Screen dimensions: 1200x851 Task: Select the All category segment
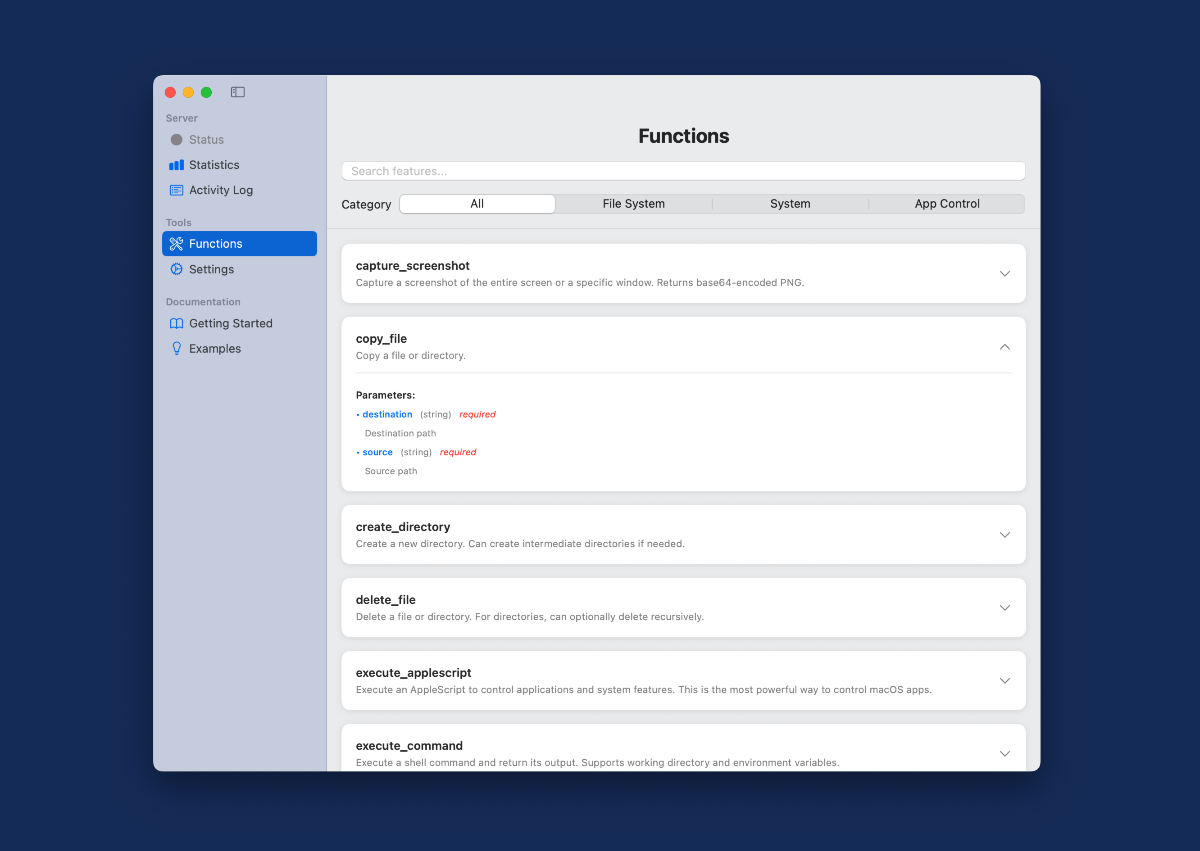click(477, 204)
